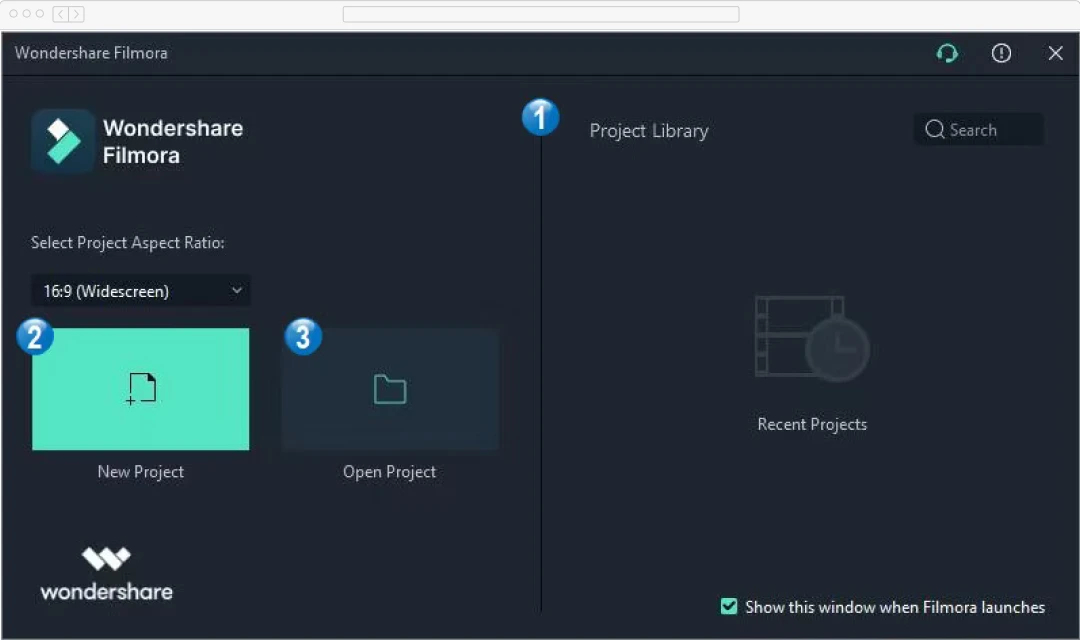Screen dimensions: 1080x640
Task: Click the info icon in the title bar
Action: 1001,53
